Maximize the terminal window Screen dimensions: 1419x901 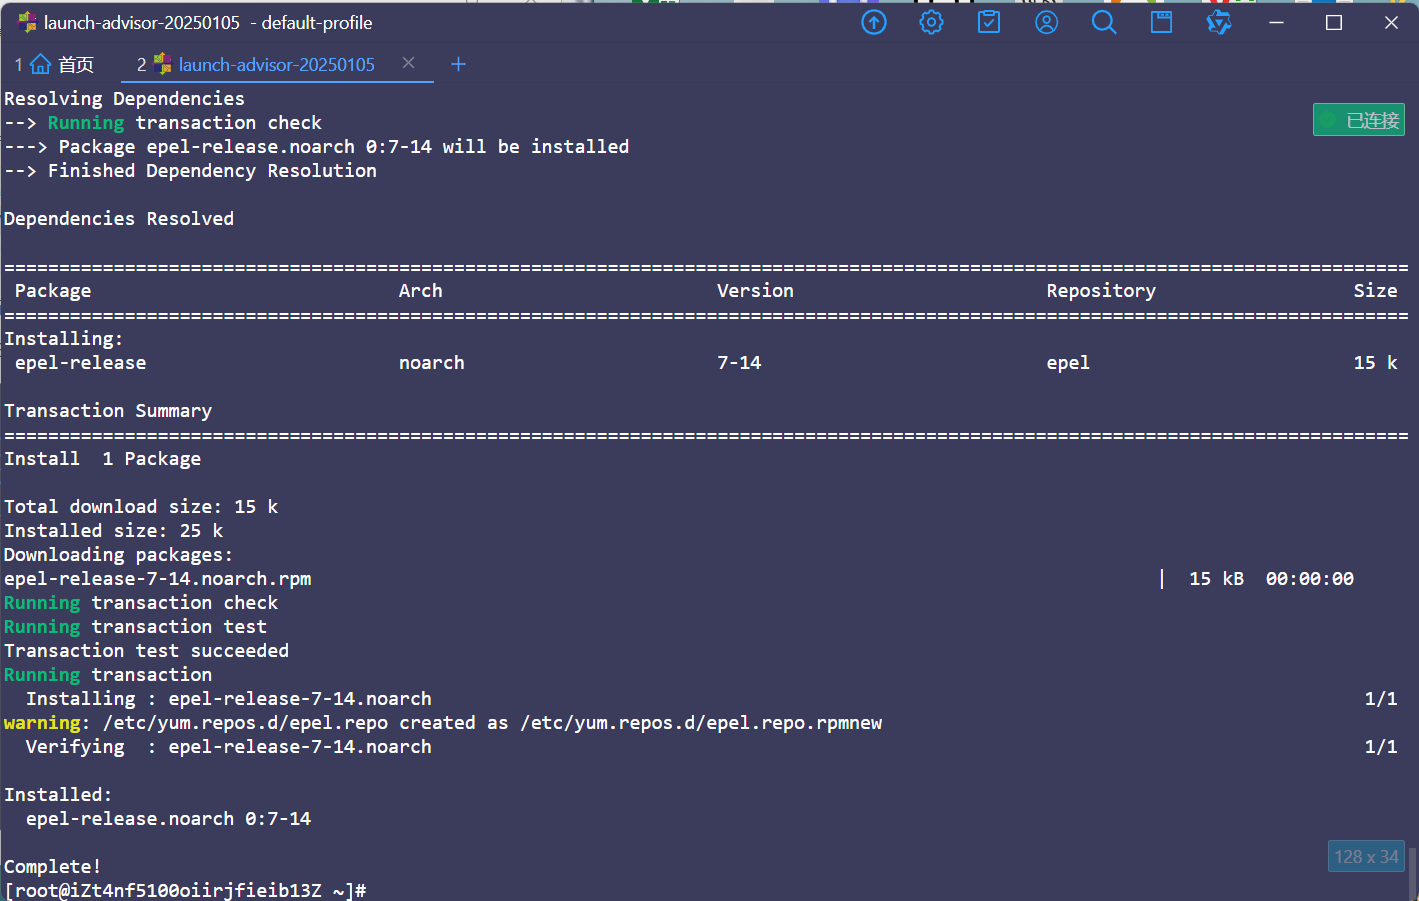(x=1333, y=22)
